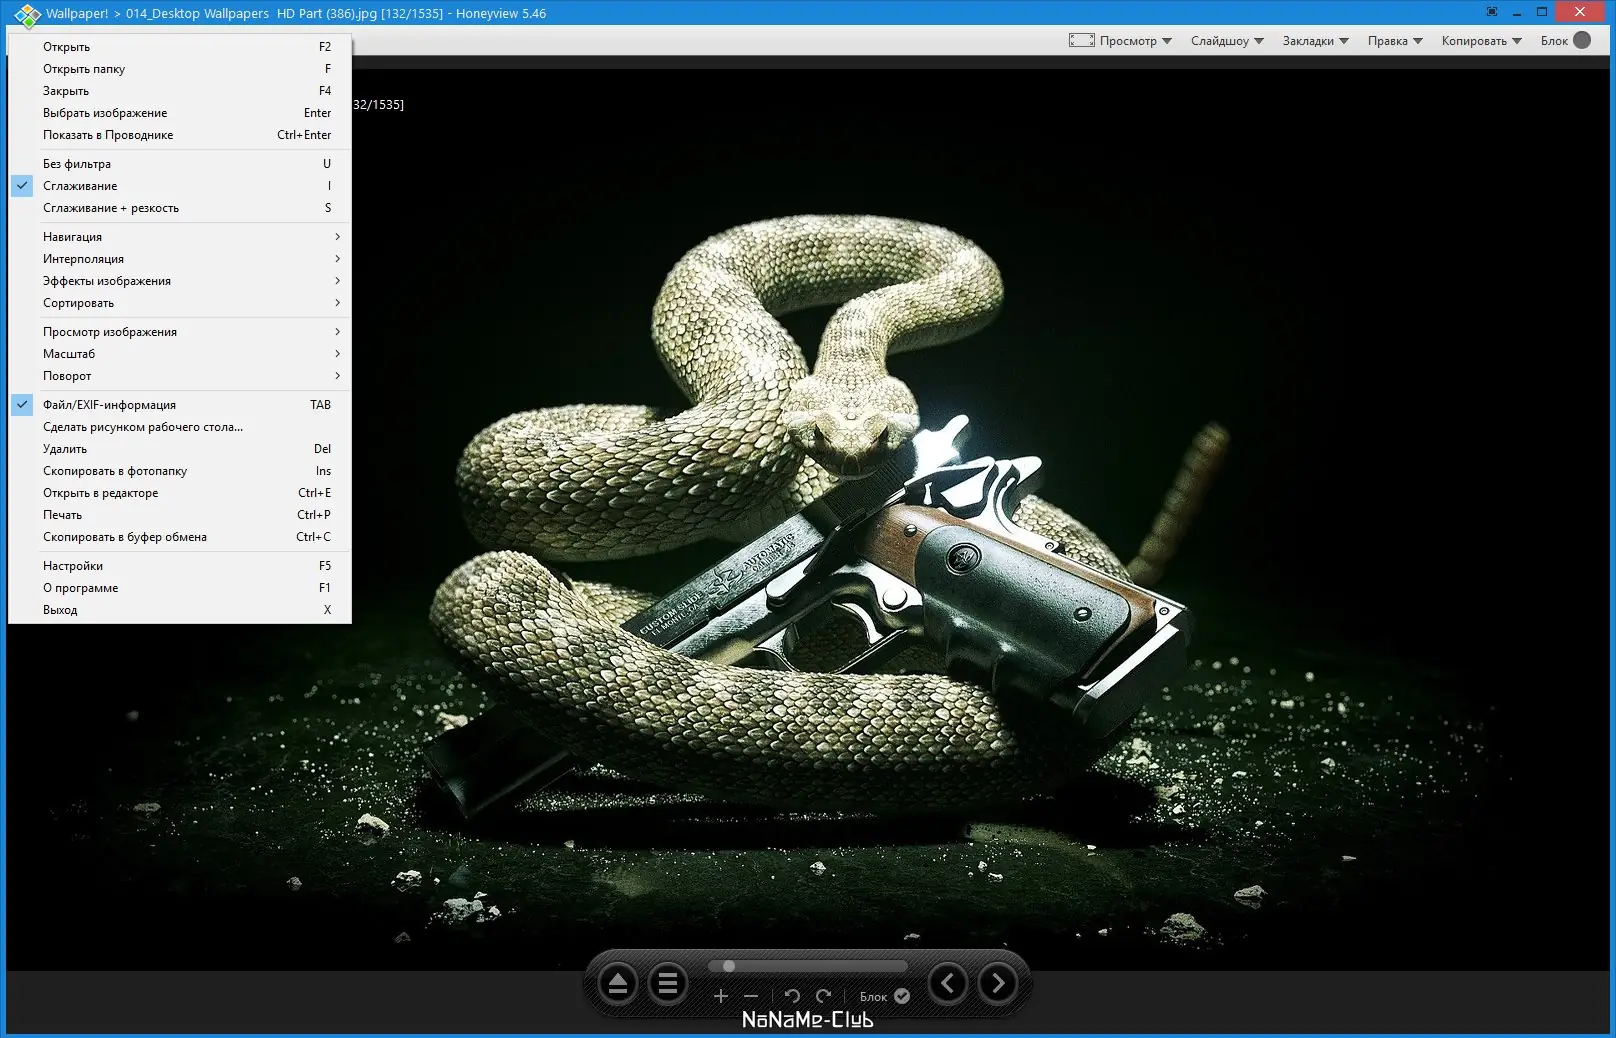Viewport: 1616px width, 1038px height.
Task: Rotate the image clockwise
Action: tap(823, 996)
